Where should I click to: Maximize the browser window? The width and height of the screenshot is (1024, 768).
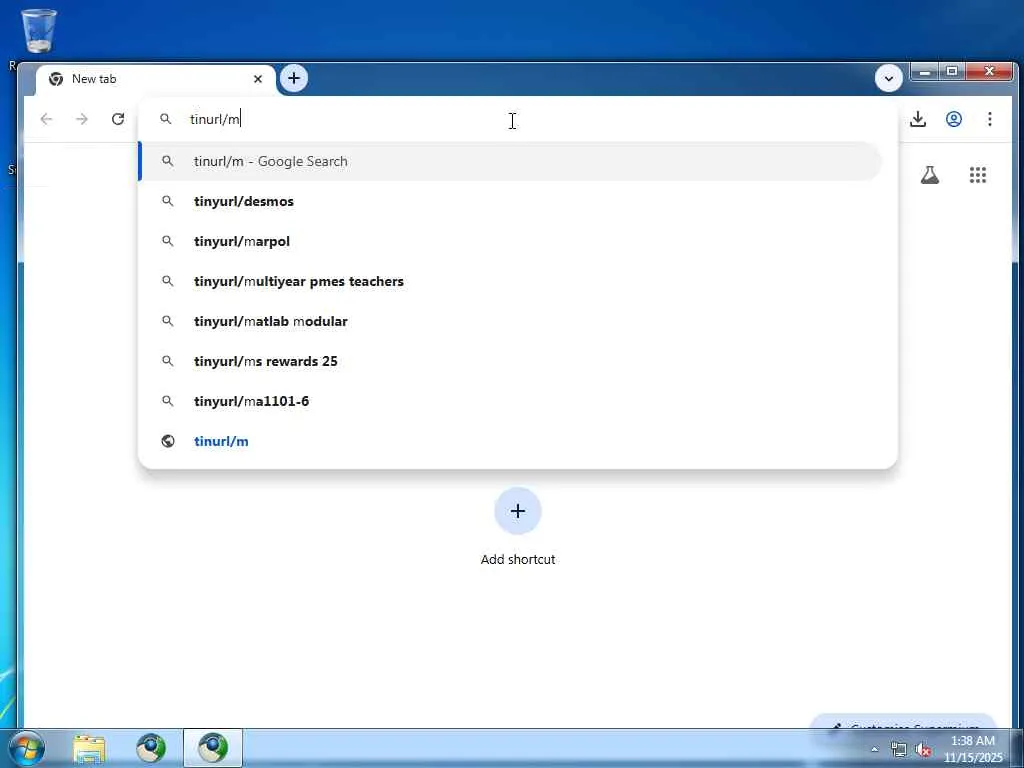952,72
